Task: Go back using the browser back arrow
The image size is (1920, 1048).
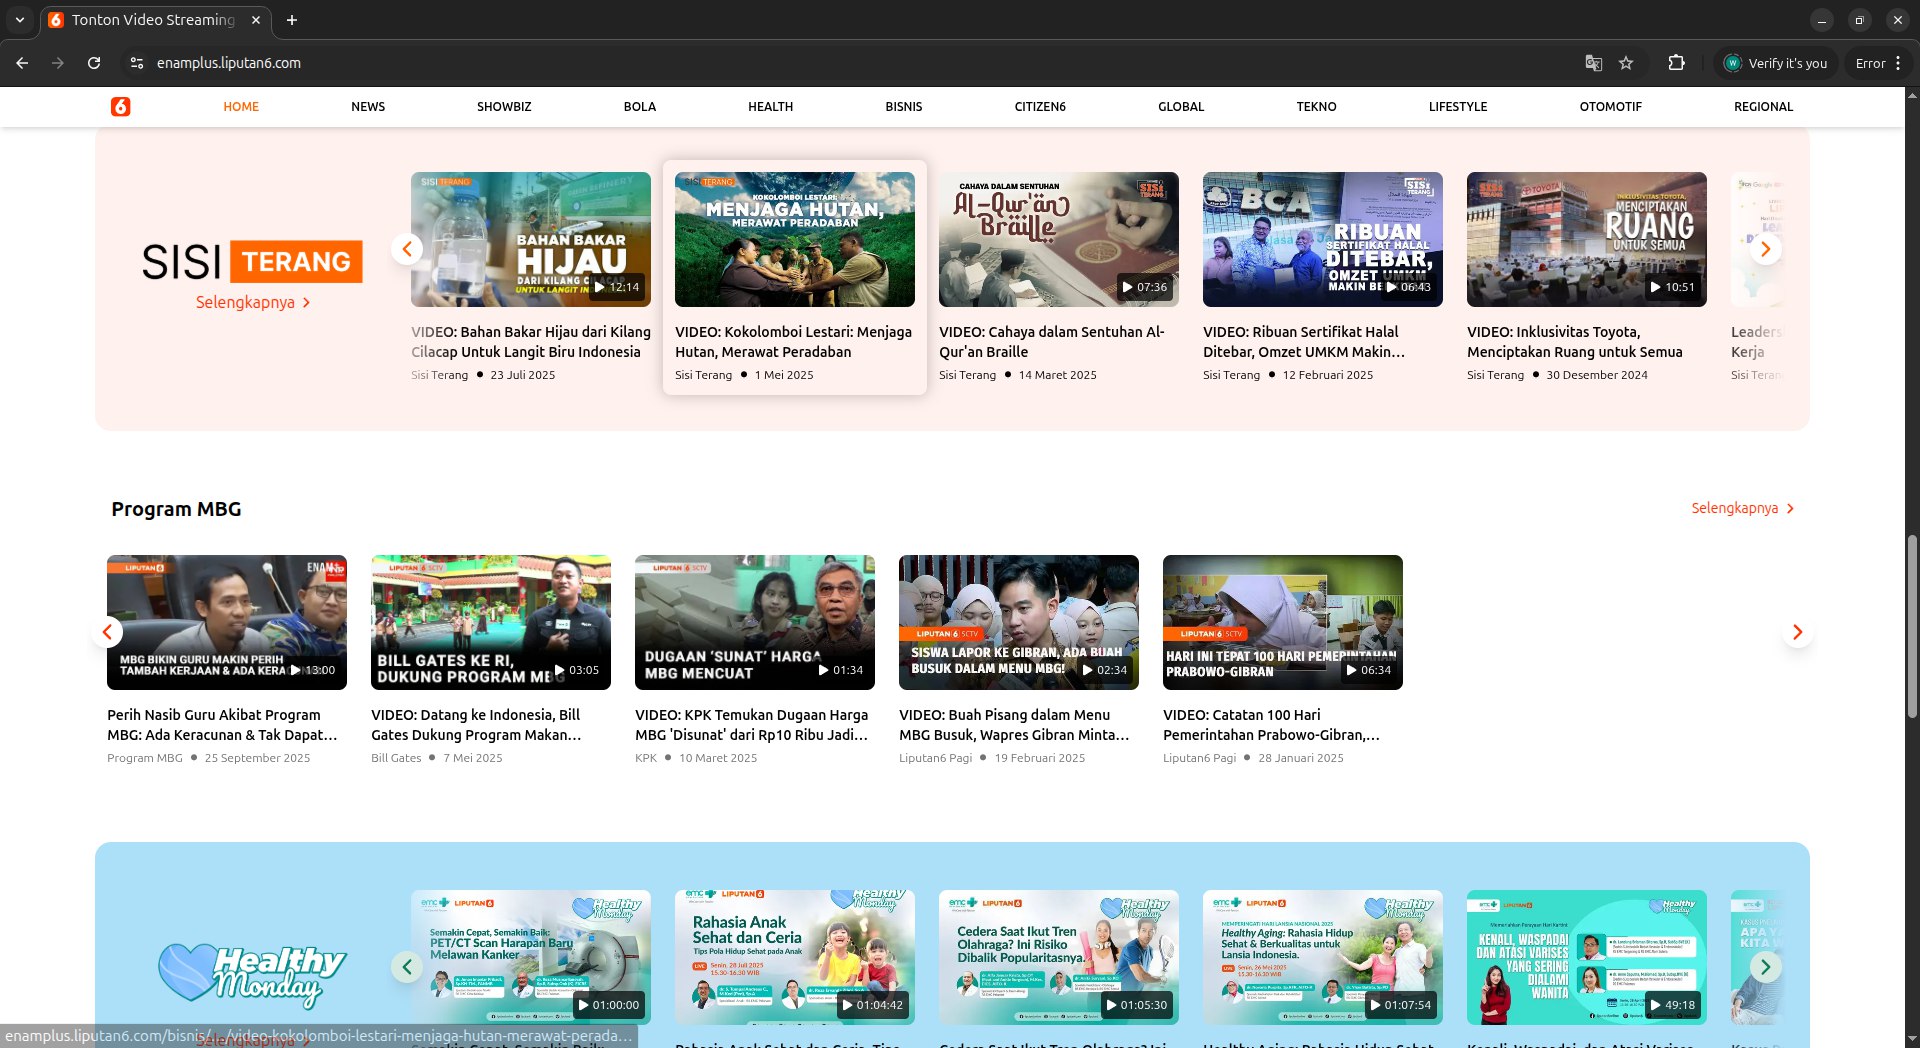Action: tap(22, 63)
